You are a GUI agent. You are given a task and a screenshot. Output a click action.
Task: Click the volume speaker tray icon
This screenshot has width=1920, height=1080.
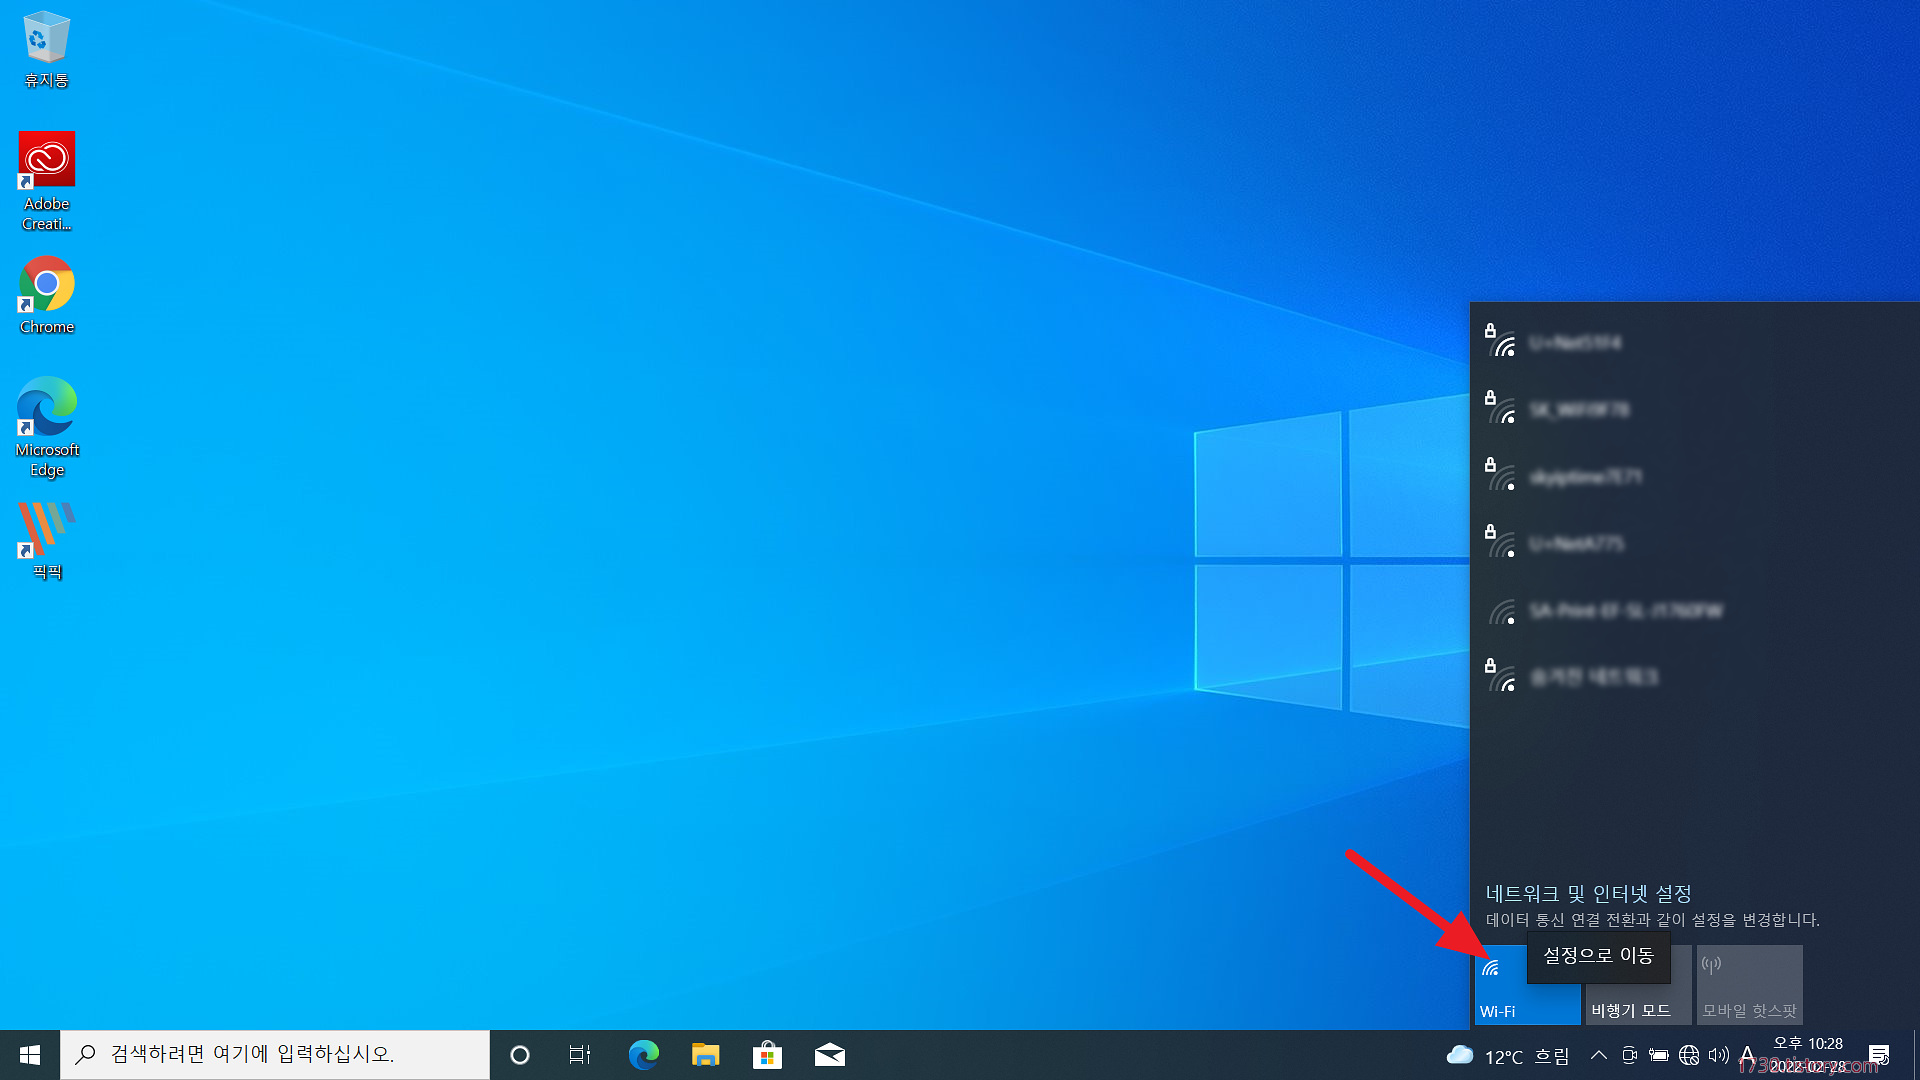click(x=1718, y=1055)
